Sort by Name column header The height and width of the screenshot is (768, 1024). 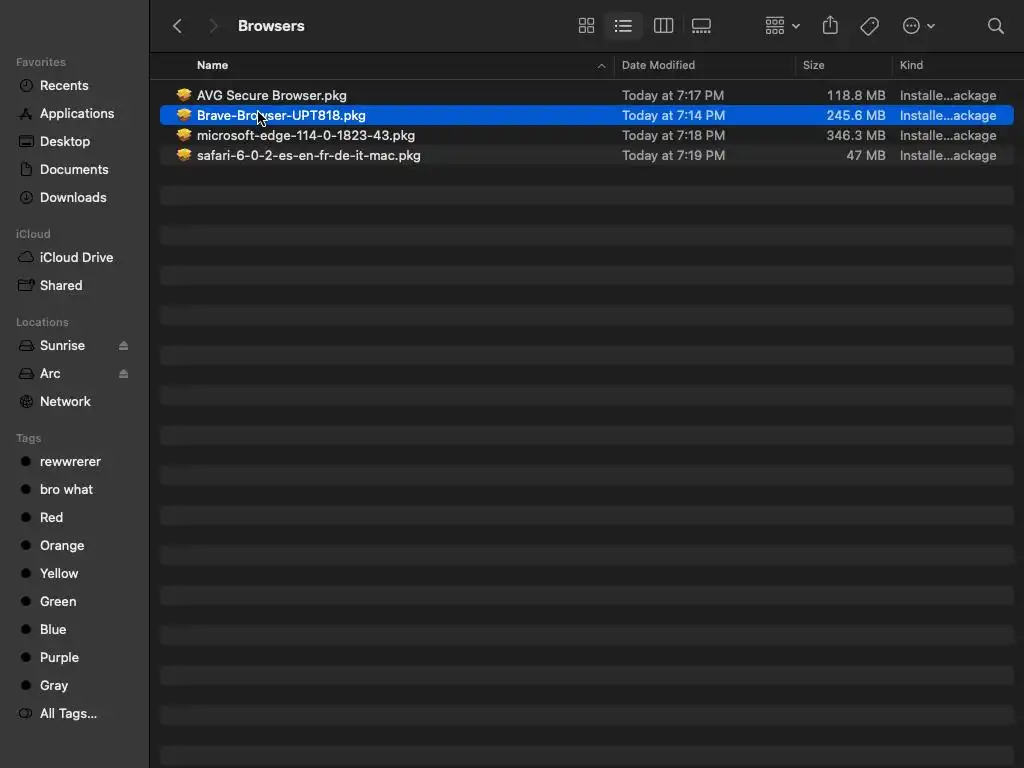tap(212, 65)
